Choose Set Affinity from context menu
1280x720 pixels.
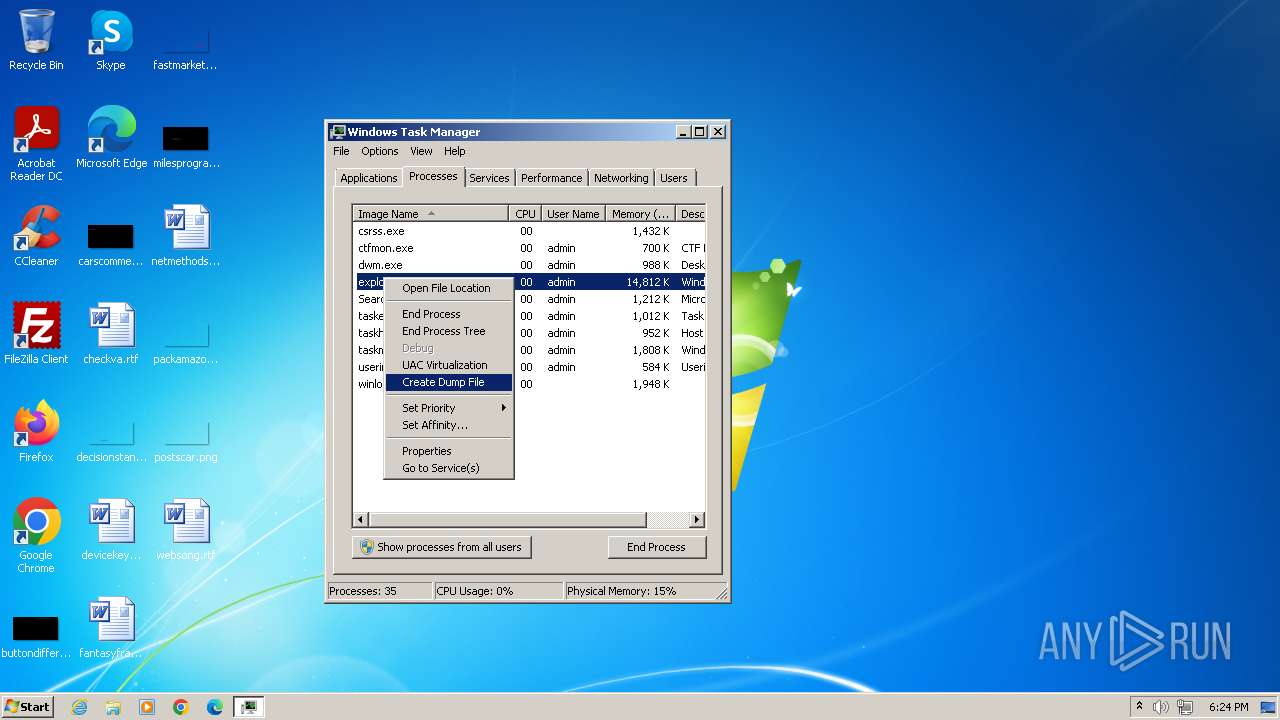pyautogui.click(x=448, y=425)
